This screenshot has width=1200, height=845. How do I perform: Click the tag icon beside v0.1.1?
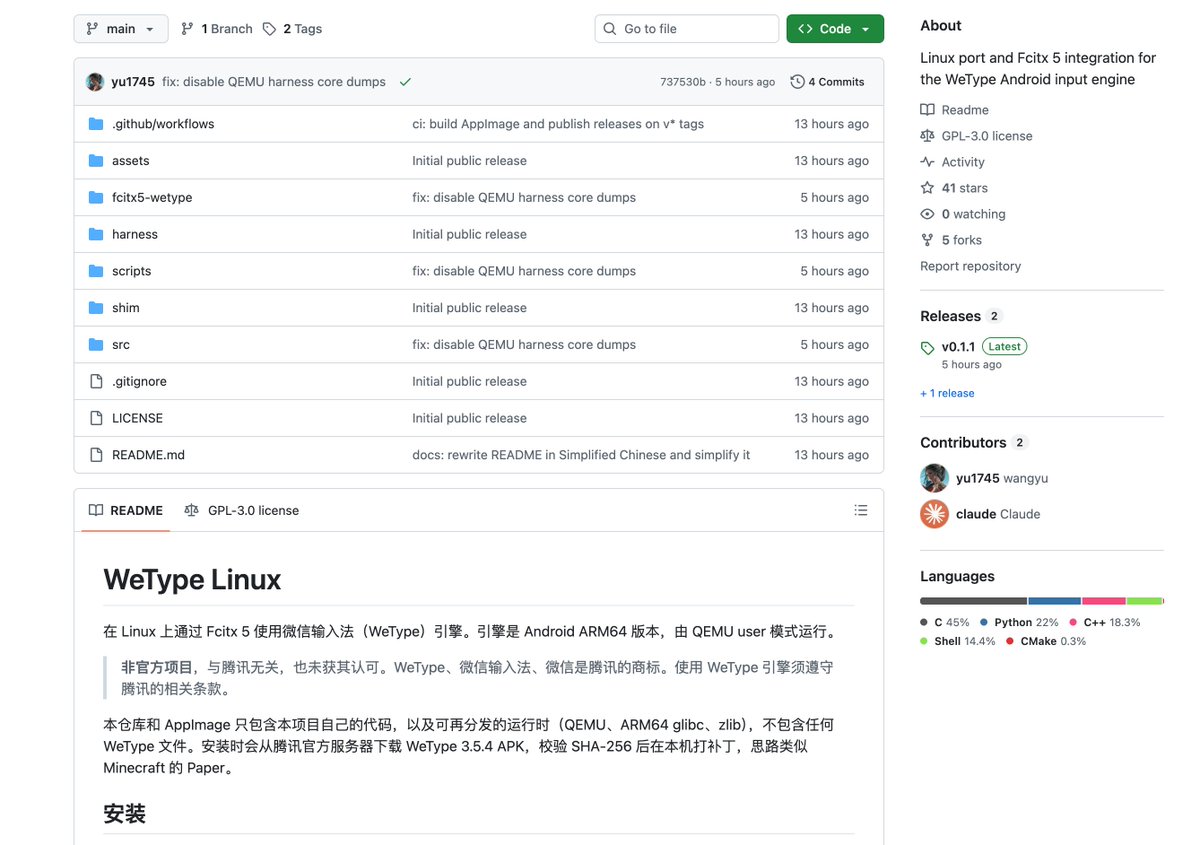(x=928, y=348)
